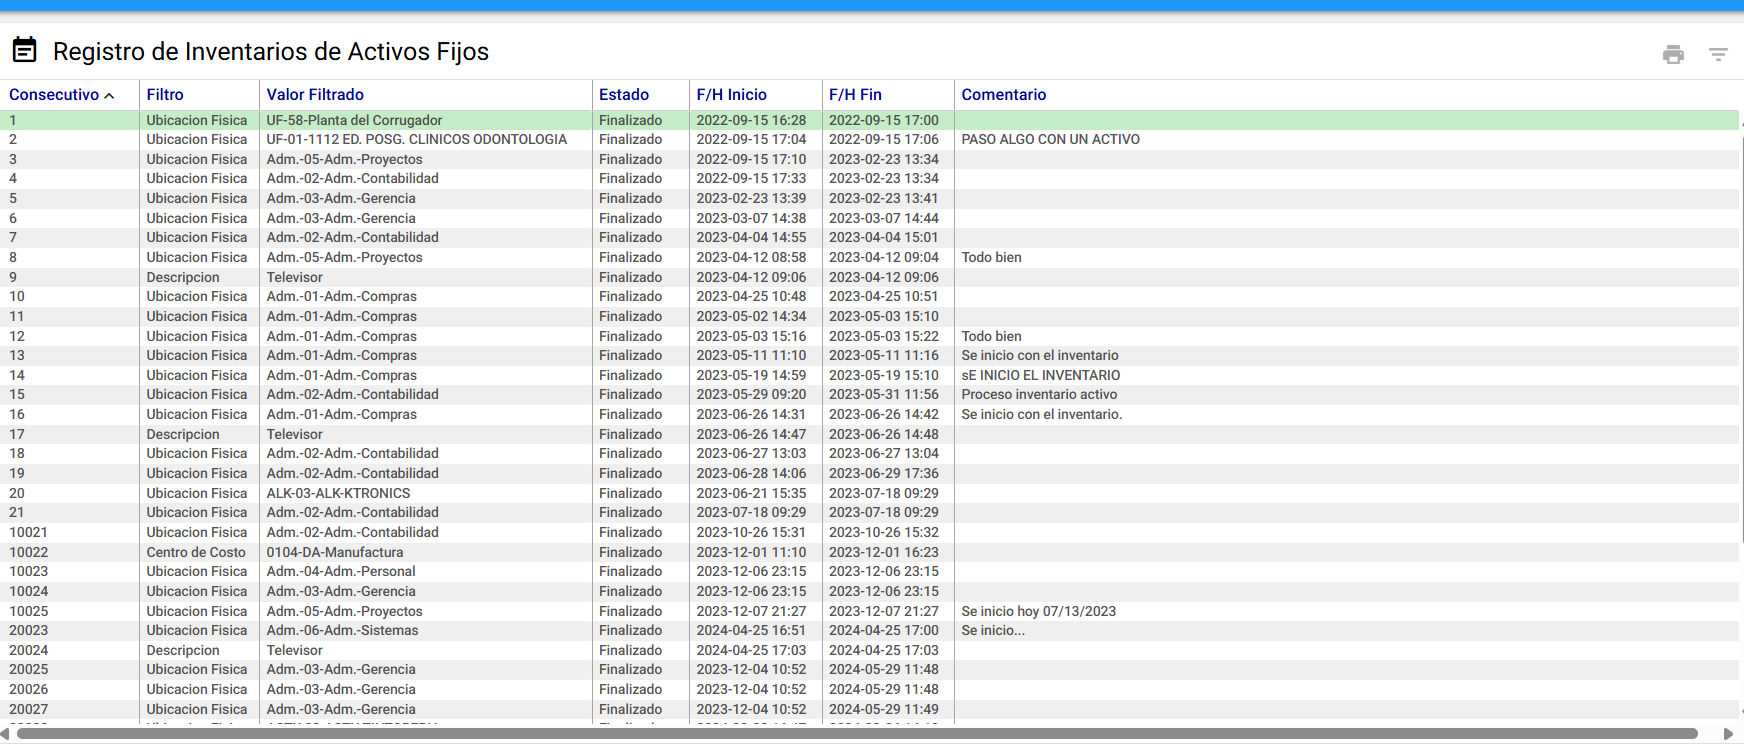Select consecutivo 10021 cell
Image resolution: width=1744 pixels, height=746 pixels.
click(x=29, y=533)
